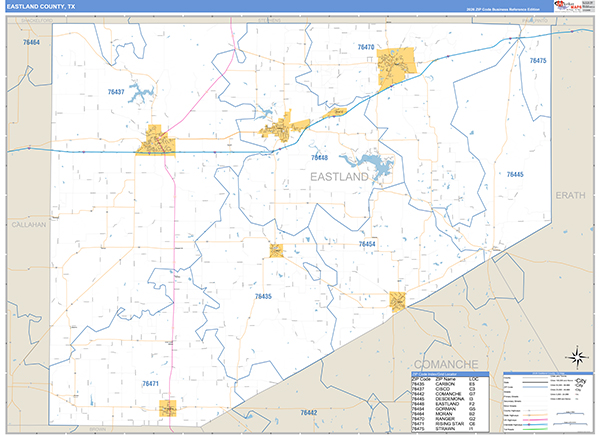The width and height of the screenshot is (600, 435).
Task: Click the 'ERATH' county name label
Action: [571, 196]
